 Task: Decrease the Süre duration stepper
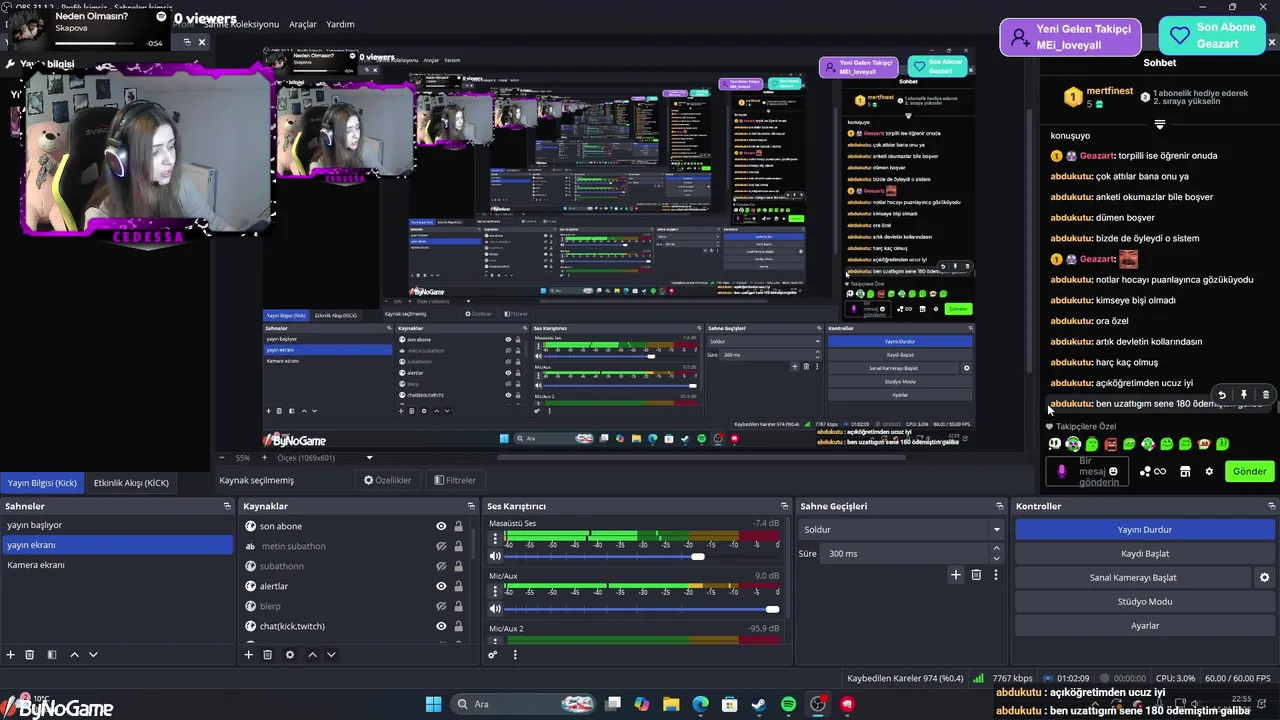(x=996, y=558)
